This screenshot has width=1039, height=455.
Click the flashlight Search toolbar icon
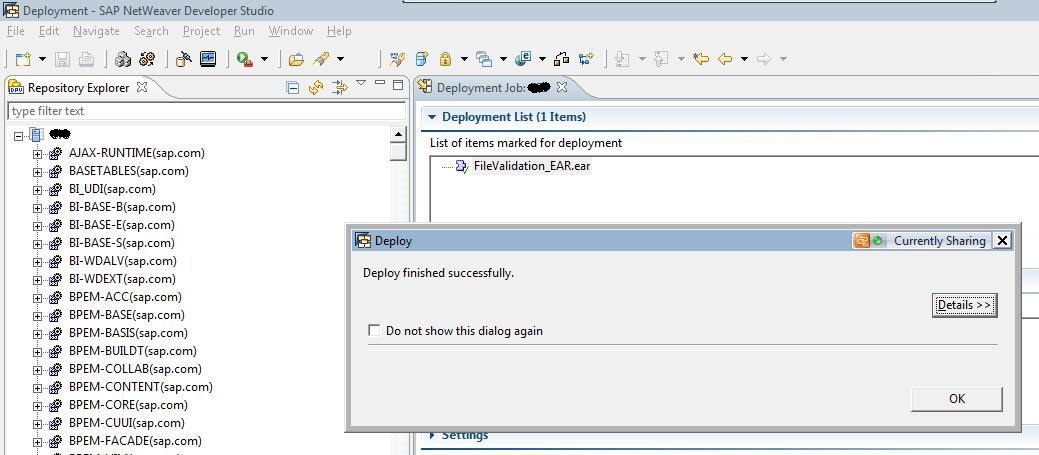tap(321, 60)
